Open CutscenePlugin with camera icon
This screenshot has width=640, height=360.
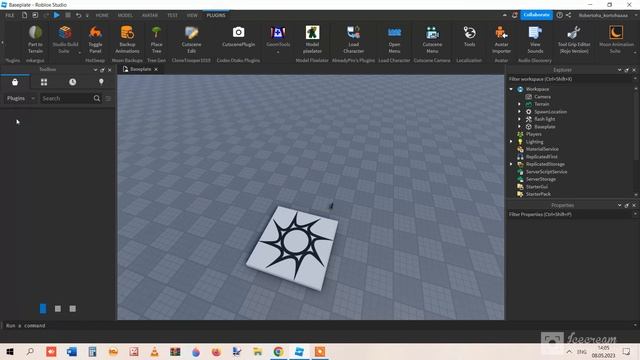(238, 37)
